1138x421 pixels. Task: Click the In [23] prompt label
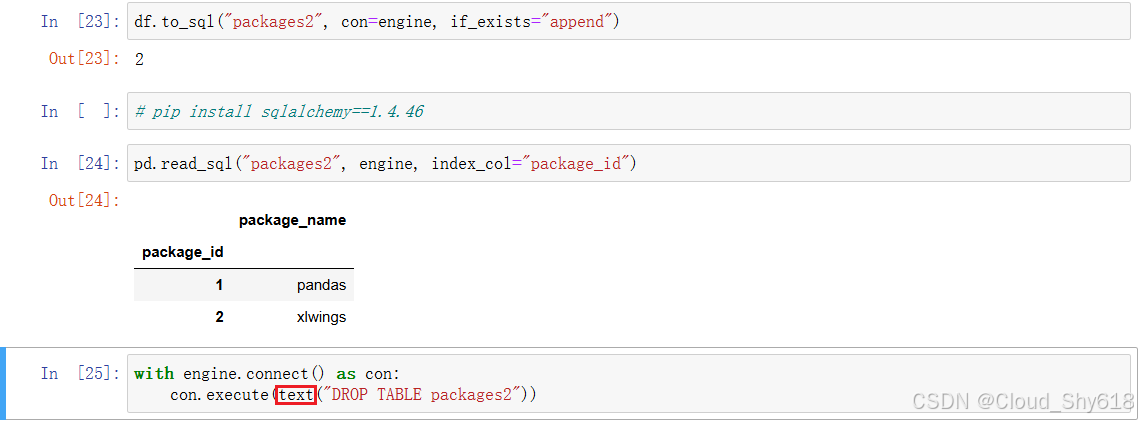click(79, 22)
